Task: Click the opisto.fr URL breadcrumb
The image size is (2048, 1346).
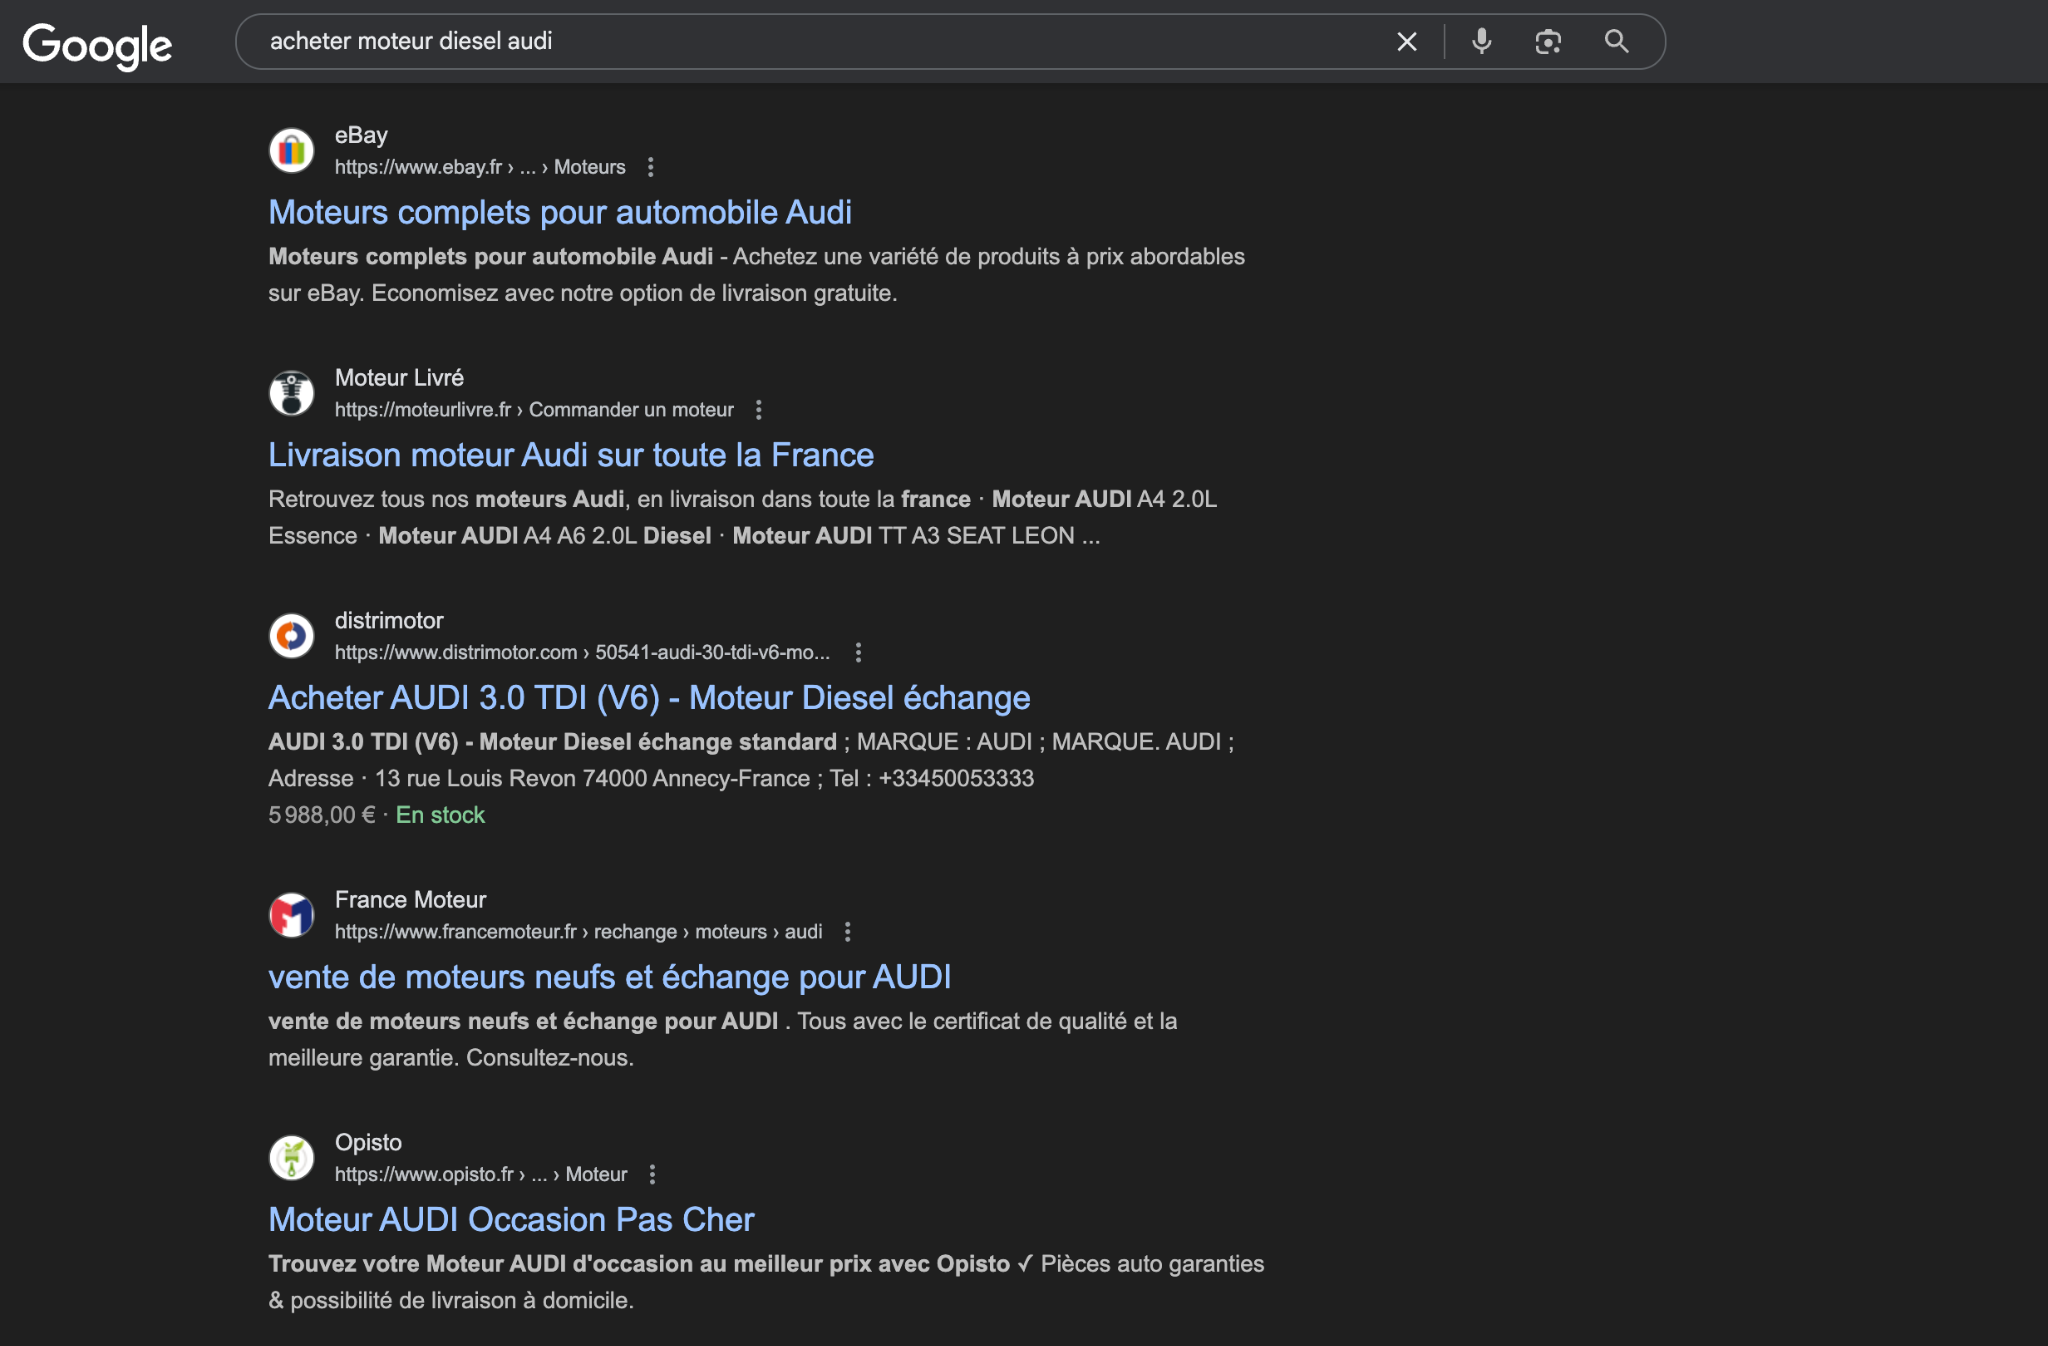Action: pos(481,1175)
